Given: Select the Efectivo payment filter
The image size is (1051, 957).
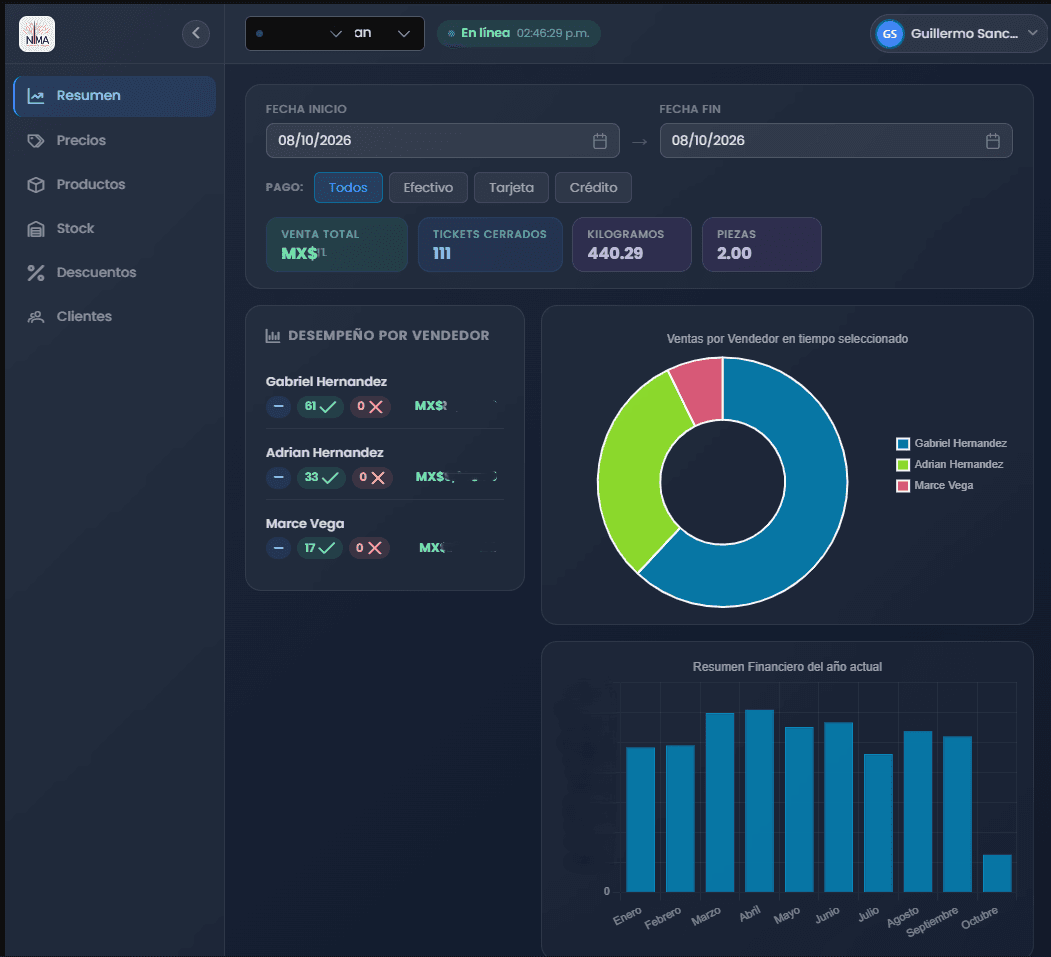Looking at the screenshot, I should click(x=428, y=188).
